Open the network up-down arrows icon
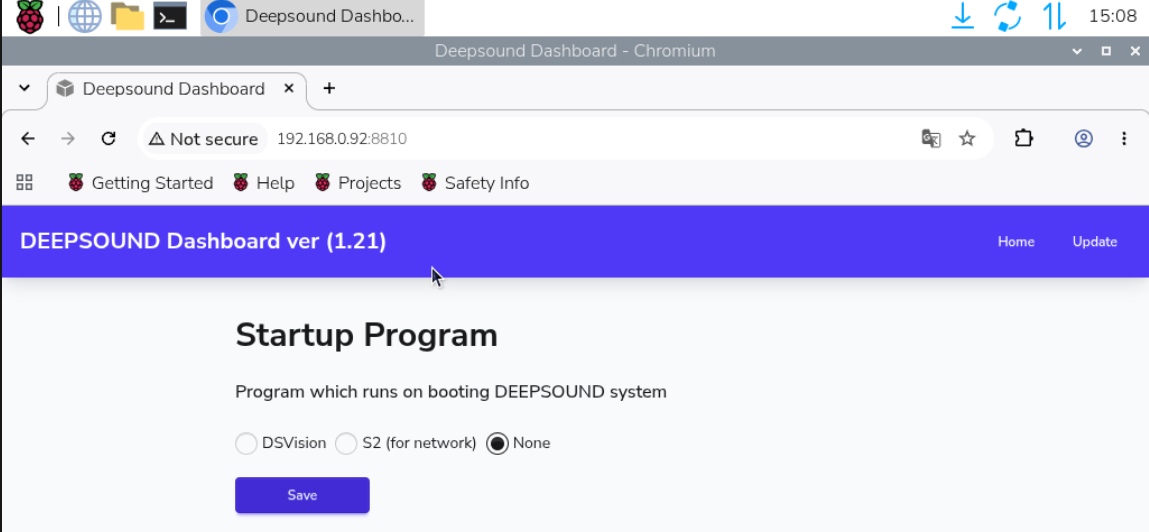Image resolution: width=1149 pixels, height=532 pixels. [1054, 16]
